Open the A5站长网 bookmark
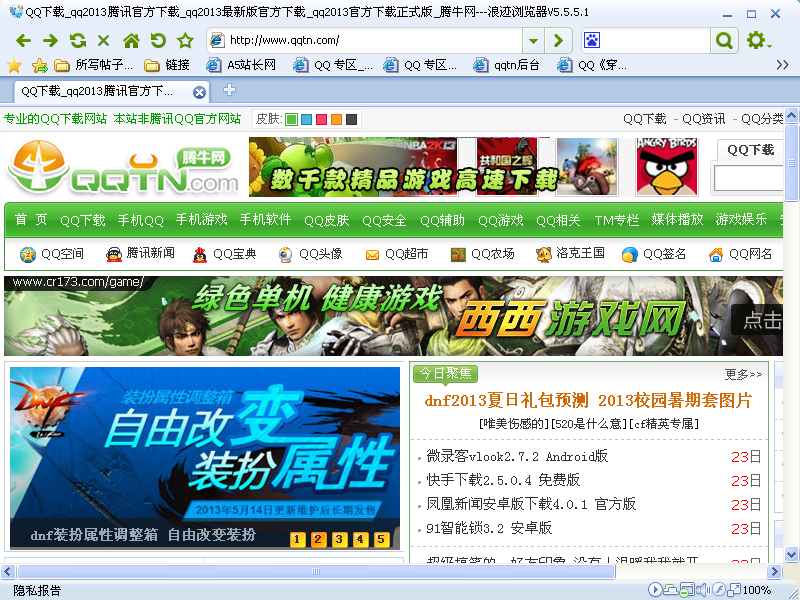This screenshot has height=600, width=800. coord(241,65)
